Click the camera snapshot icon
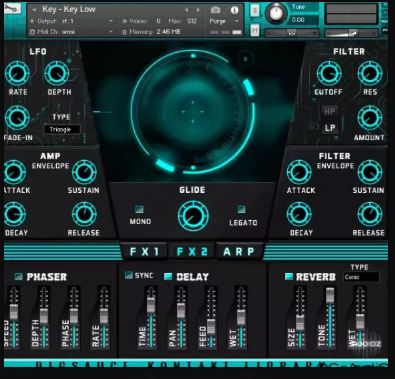The image size is (395, 379). point(215,10)
